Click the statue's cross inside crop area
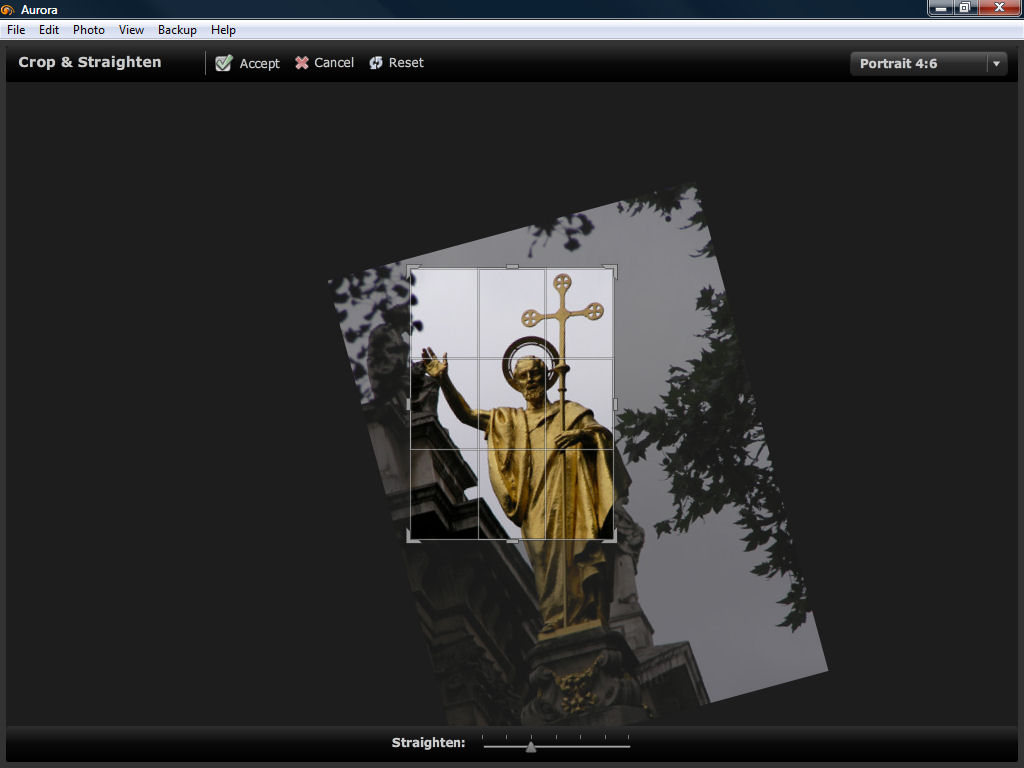Image resolution: width=1024 pixels, height=768 pixels. click(562, 312)
